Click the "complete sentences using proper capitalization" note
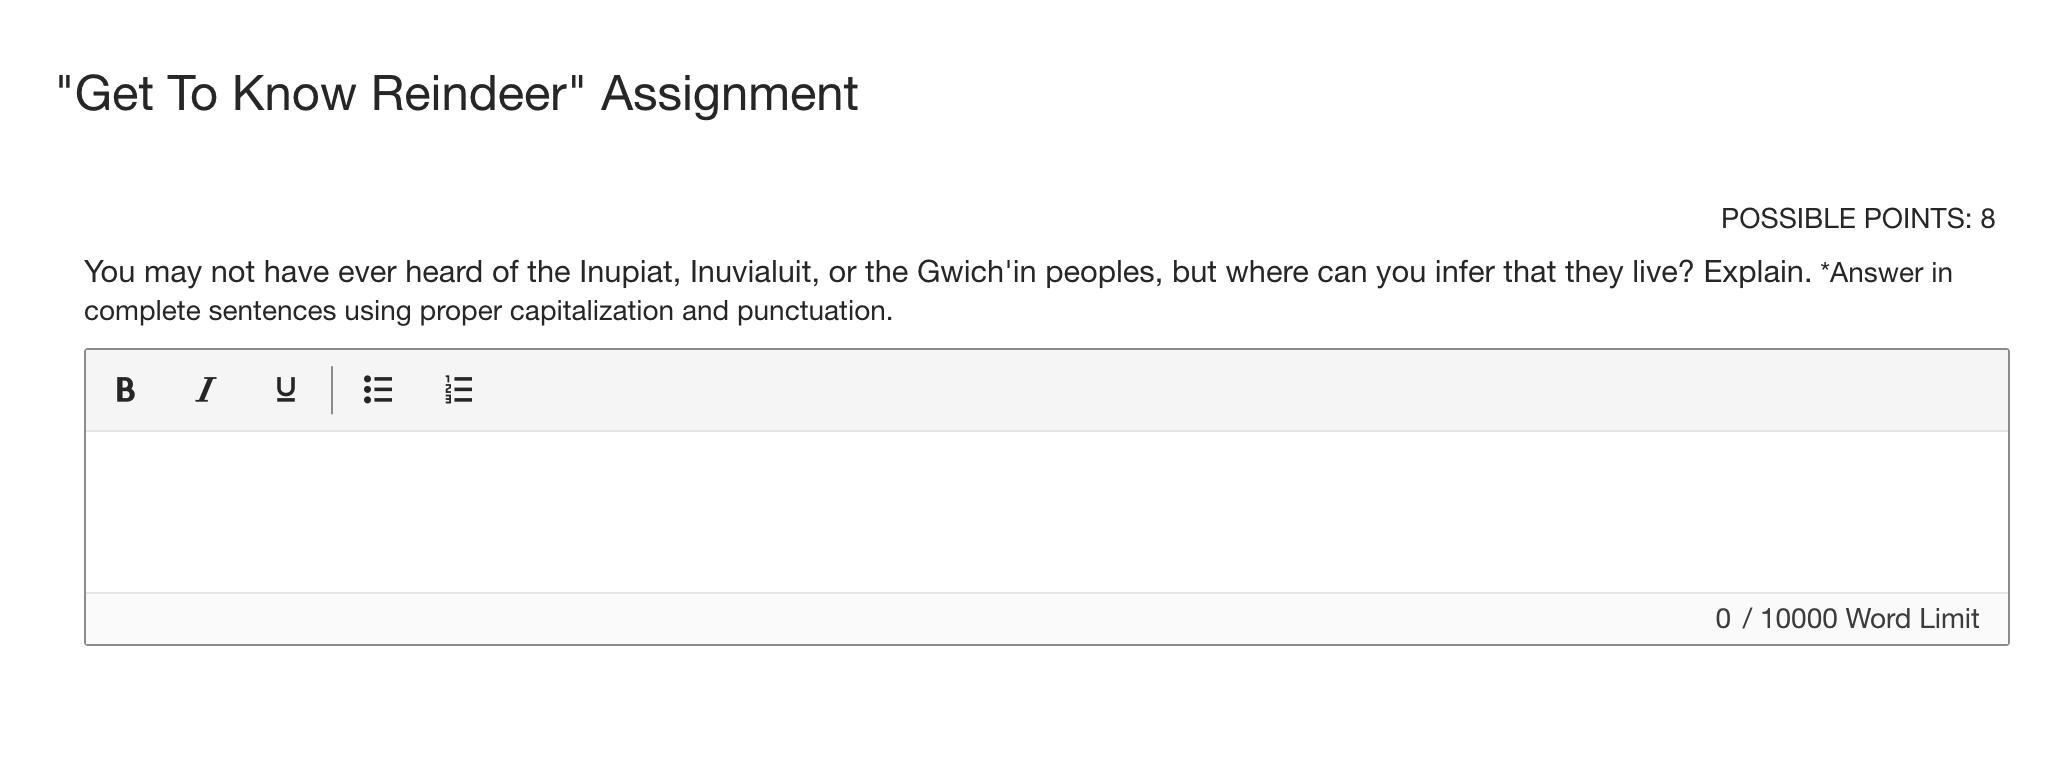 [488, 311]
